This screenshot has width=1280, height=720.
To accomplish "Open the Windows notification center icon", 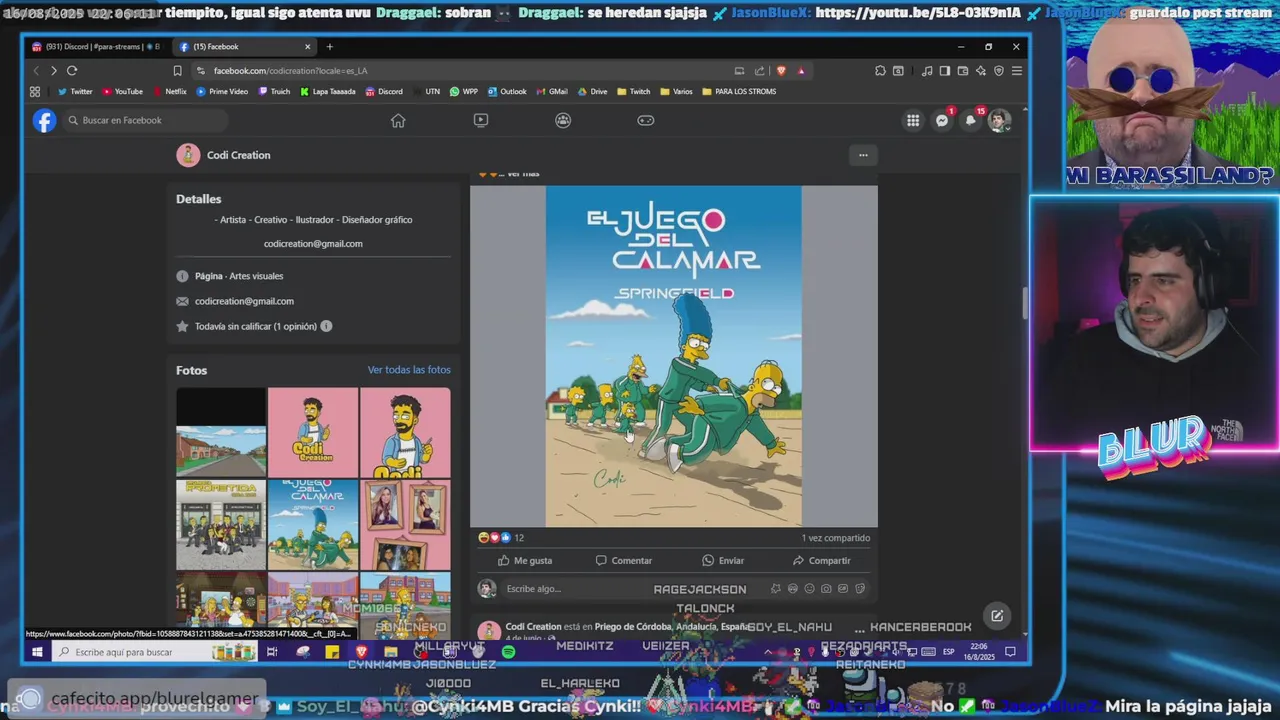I will (x=1010, y=652).
